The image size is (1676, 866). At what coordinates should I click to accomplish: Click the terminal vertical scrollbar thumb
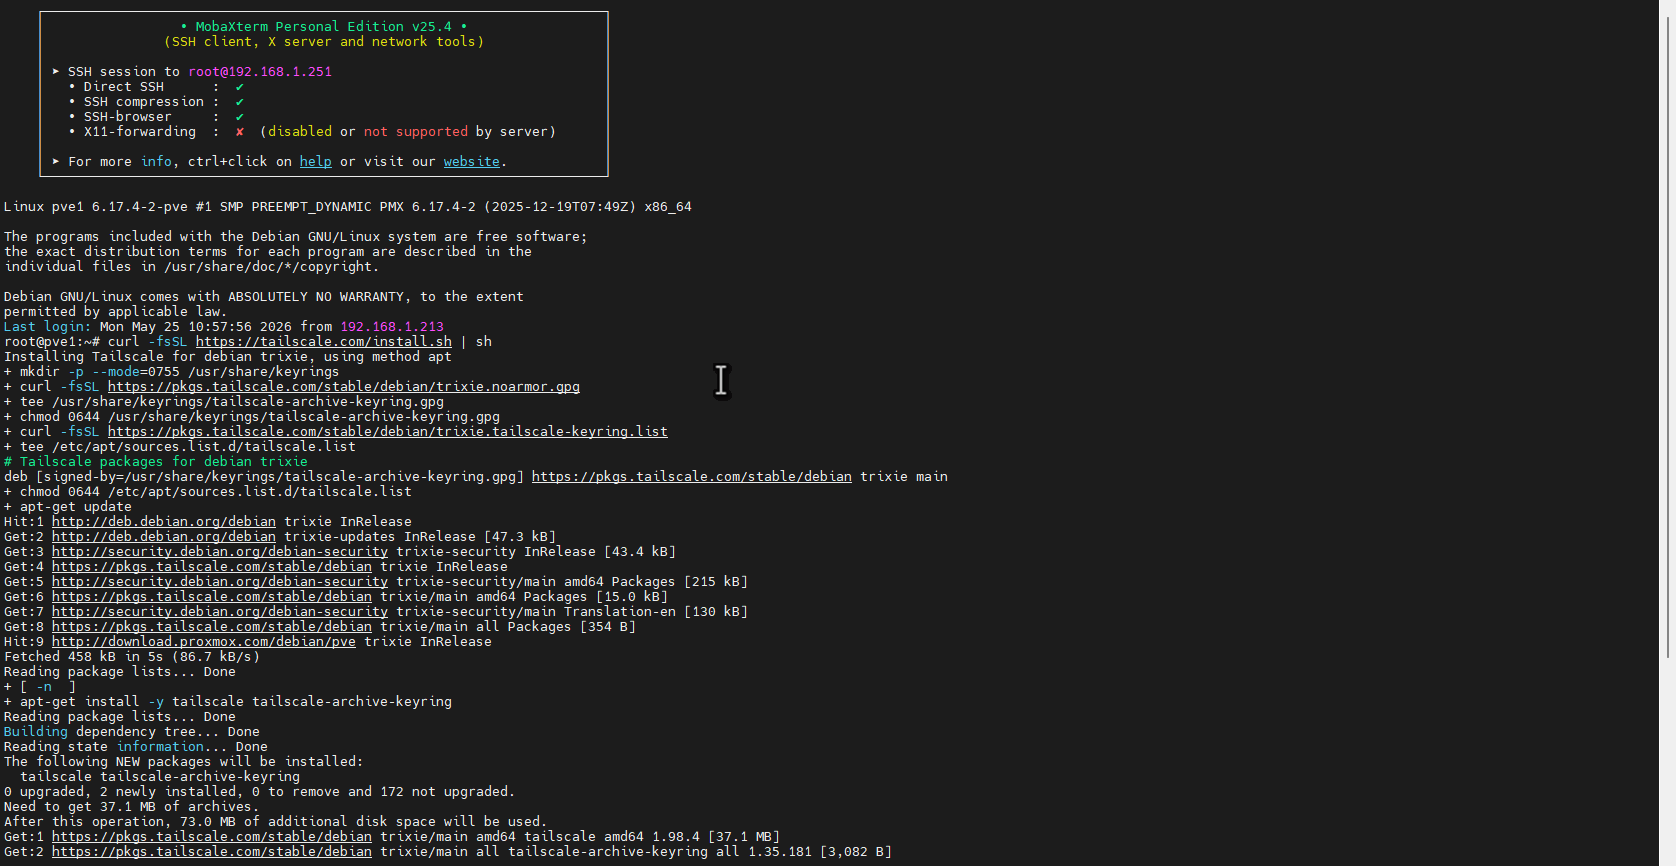1667,335
